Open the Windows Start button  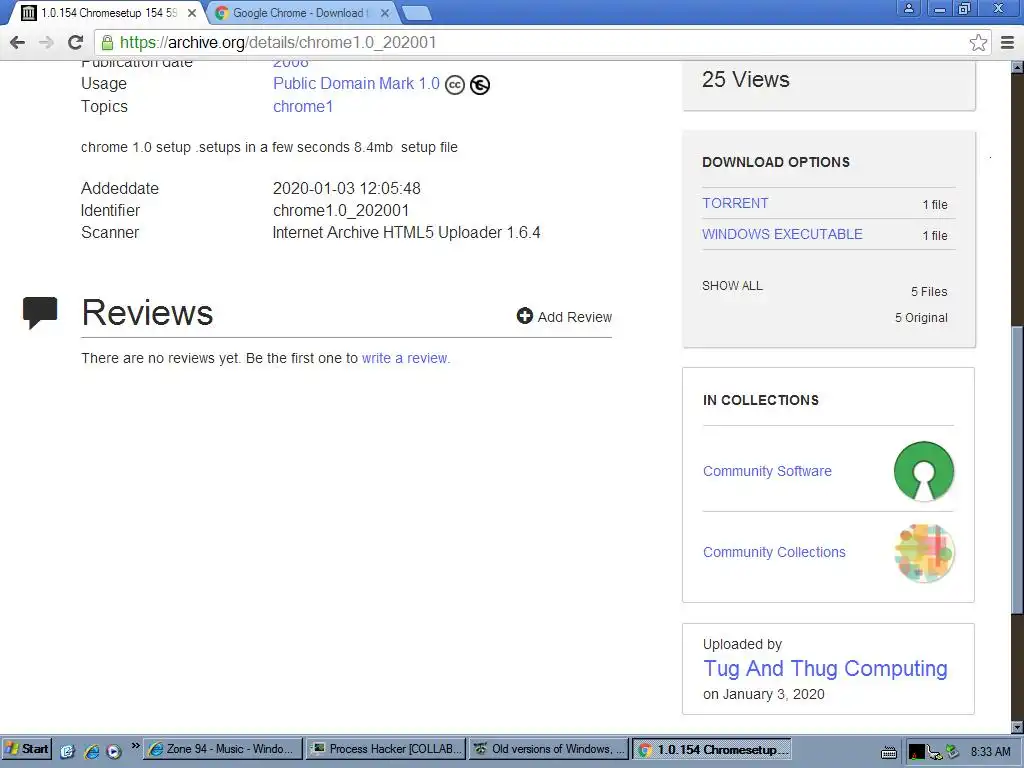tap(27, 749)
